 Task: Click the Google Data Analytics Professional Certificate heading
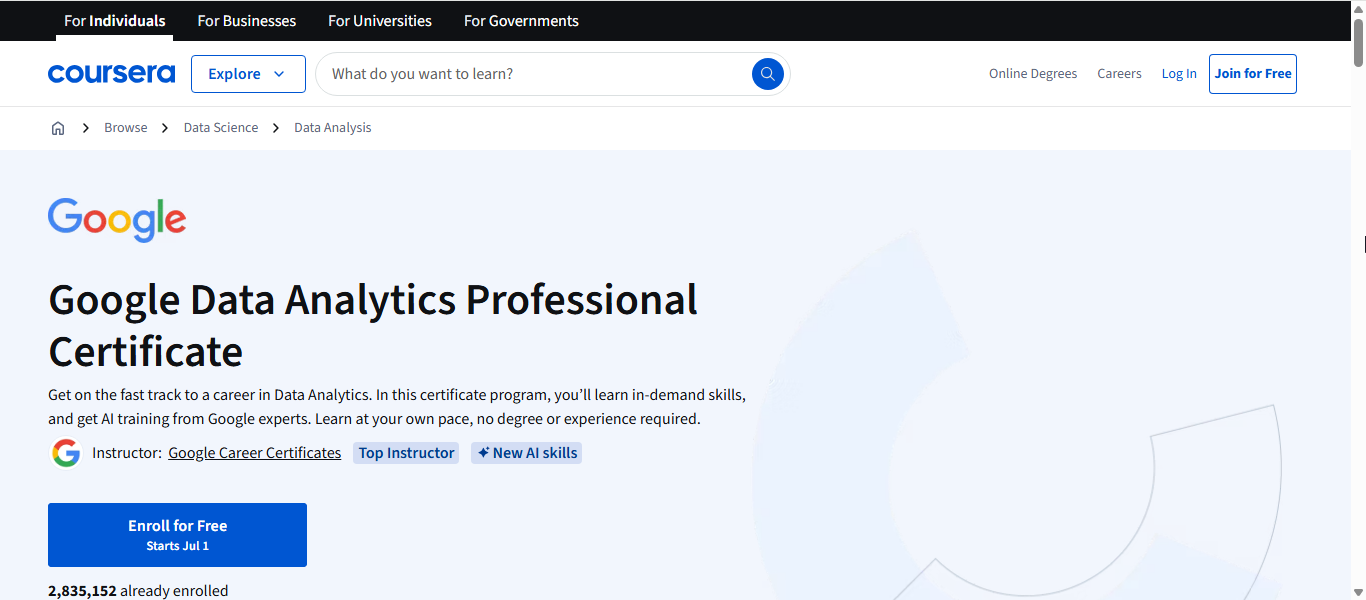tap(373, 326)
